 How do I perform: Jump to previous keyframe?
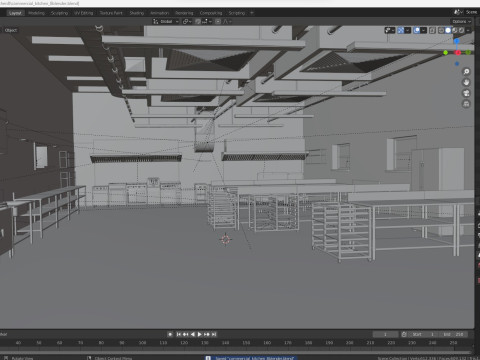186,334
